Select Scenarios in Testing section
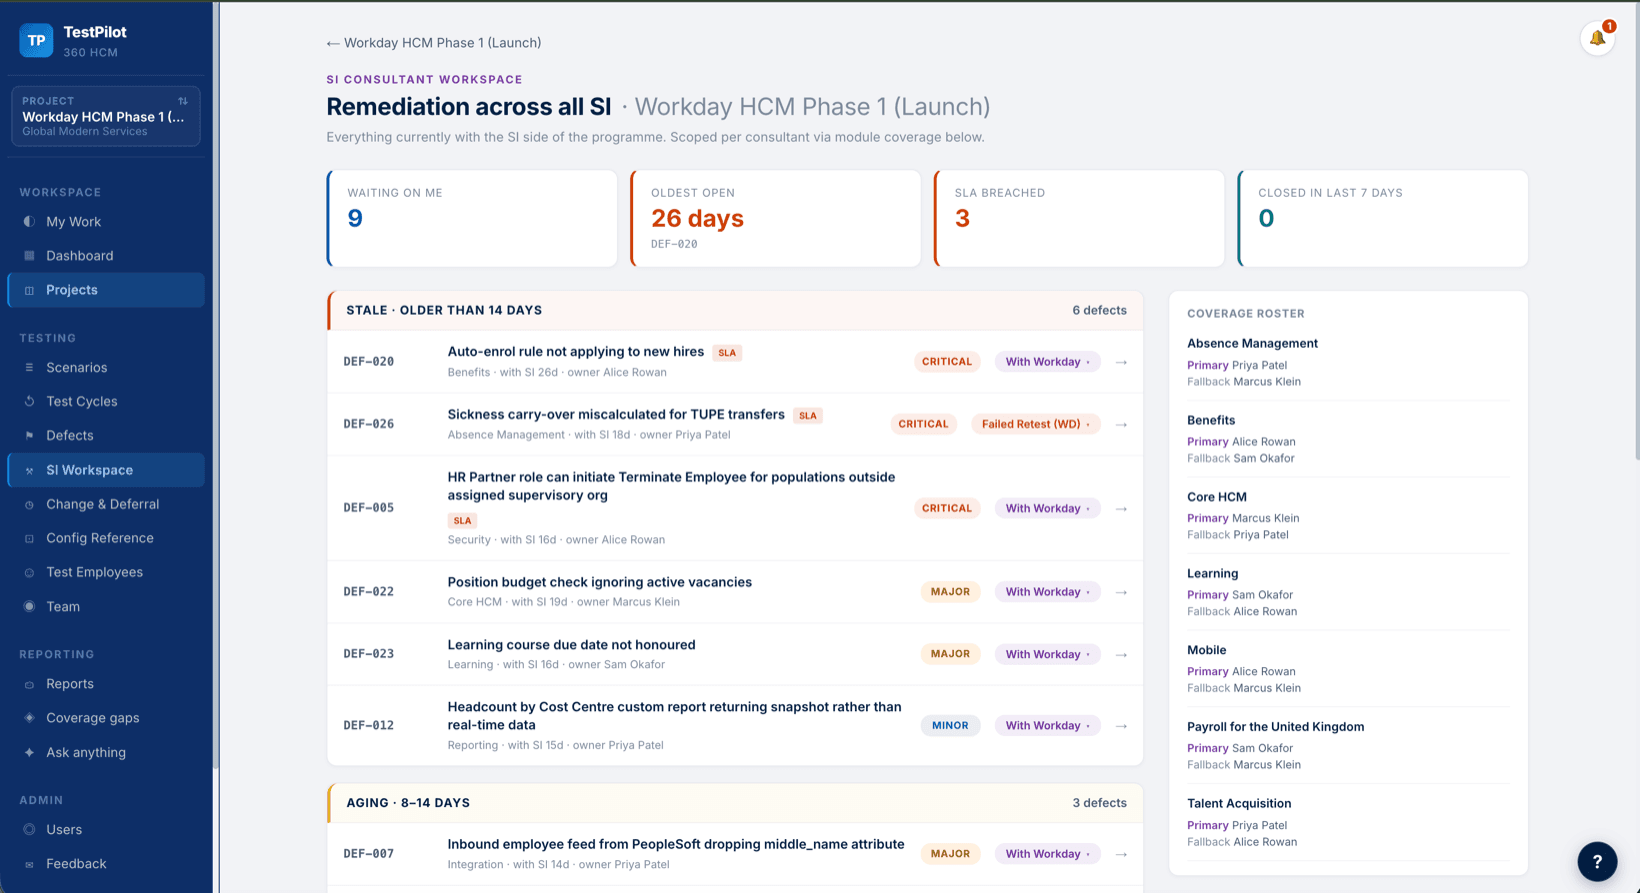Screen dimensions: 1640x893 tap(106, 368)
